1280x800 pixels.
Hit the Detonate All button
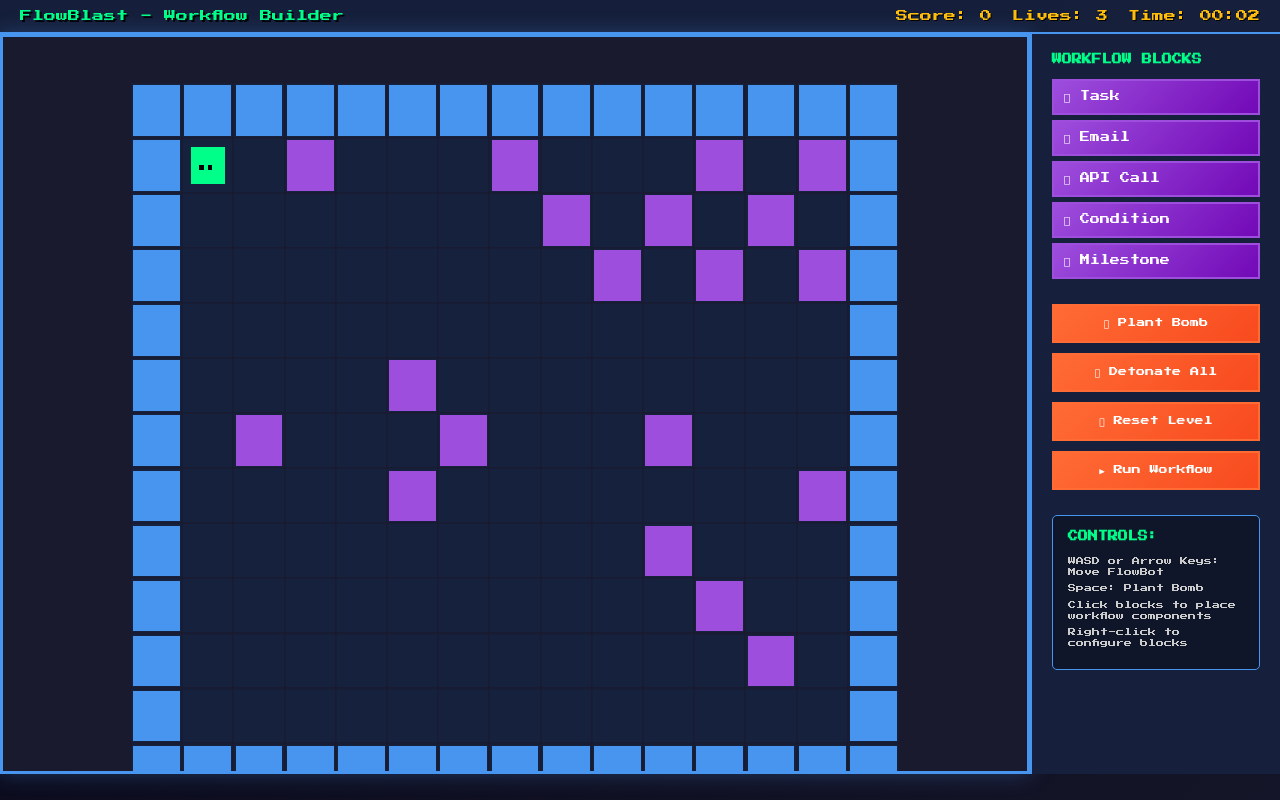click(1155, 372)
